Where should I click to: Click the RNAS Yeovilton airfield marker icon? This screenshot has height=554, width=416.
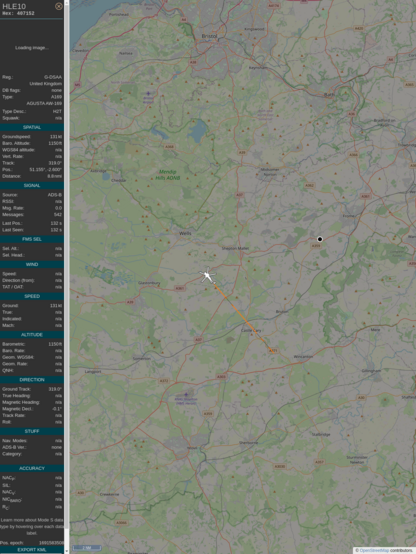point(186,395)
